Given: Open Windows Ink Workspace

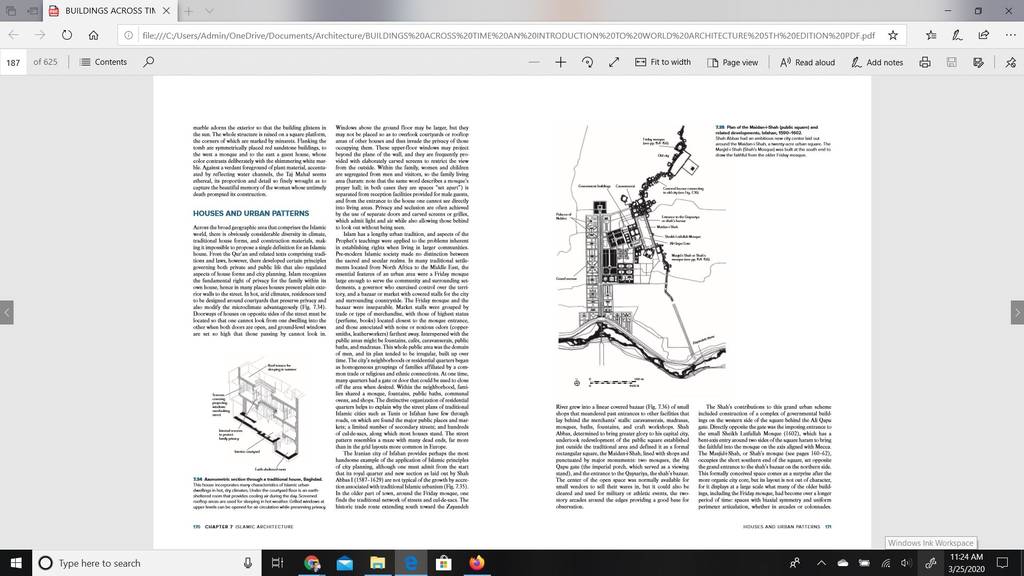Looking at the screenshot, I should [931, 563].
